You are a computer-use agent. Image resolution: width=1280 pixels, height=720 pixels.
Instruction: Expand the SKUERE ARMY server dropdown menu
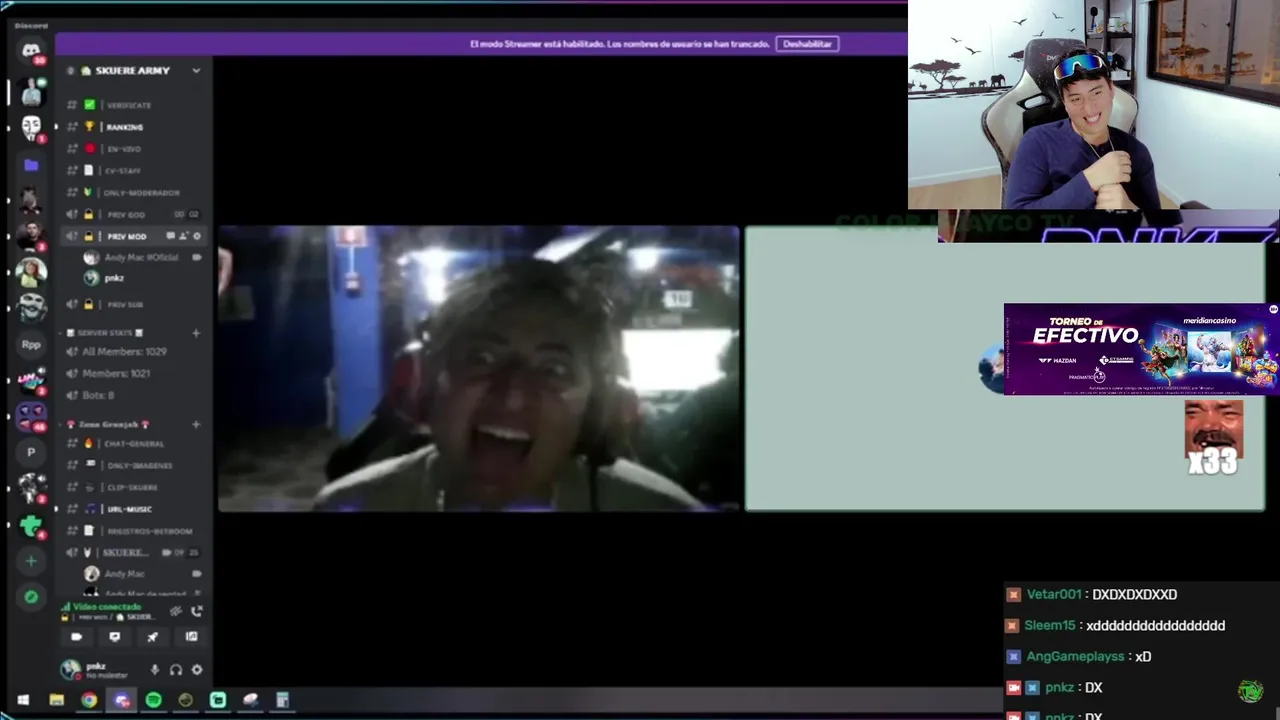196,71
